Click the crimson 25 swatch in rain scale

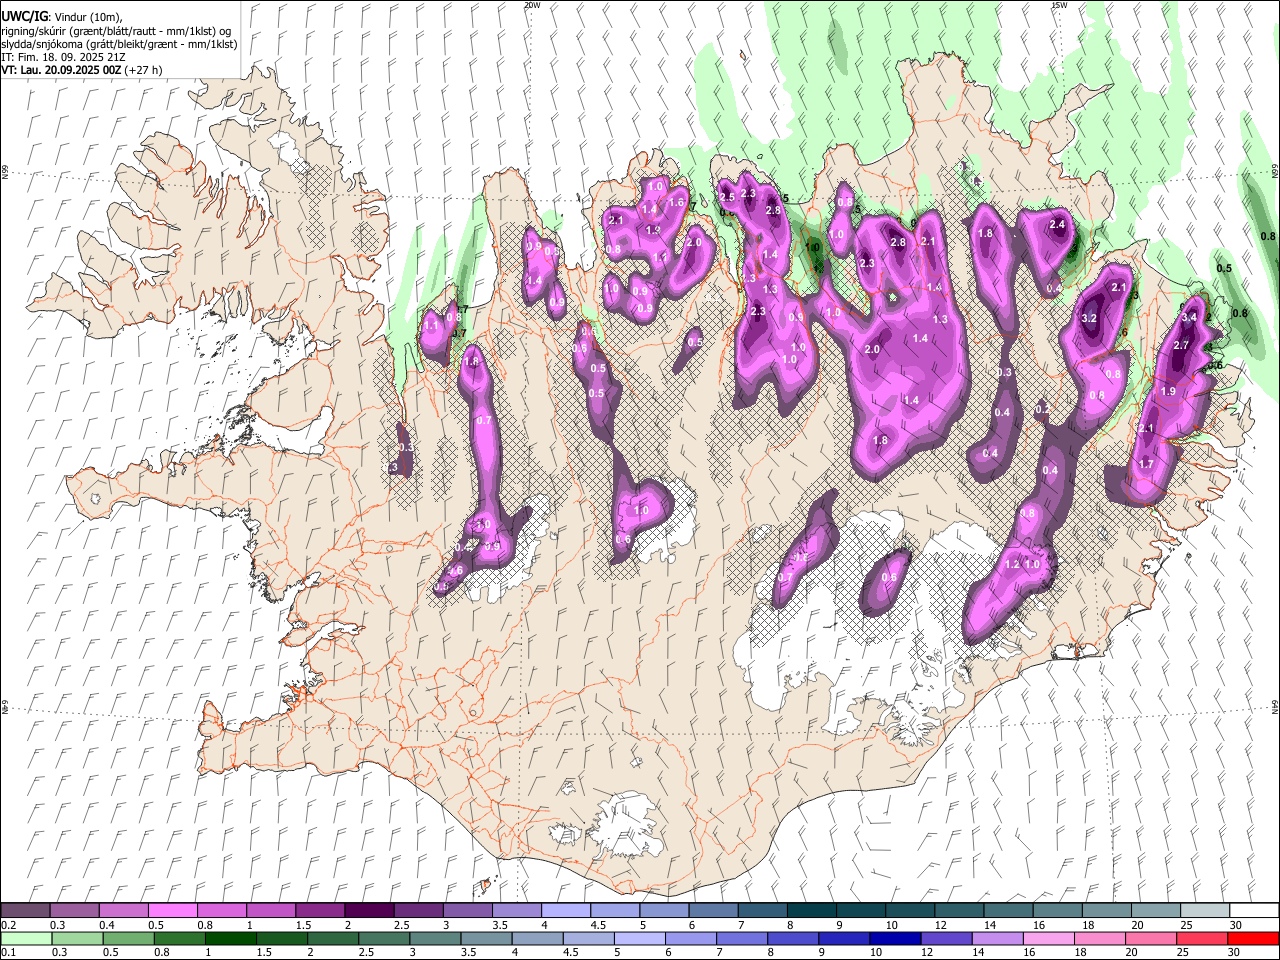1203,938
